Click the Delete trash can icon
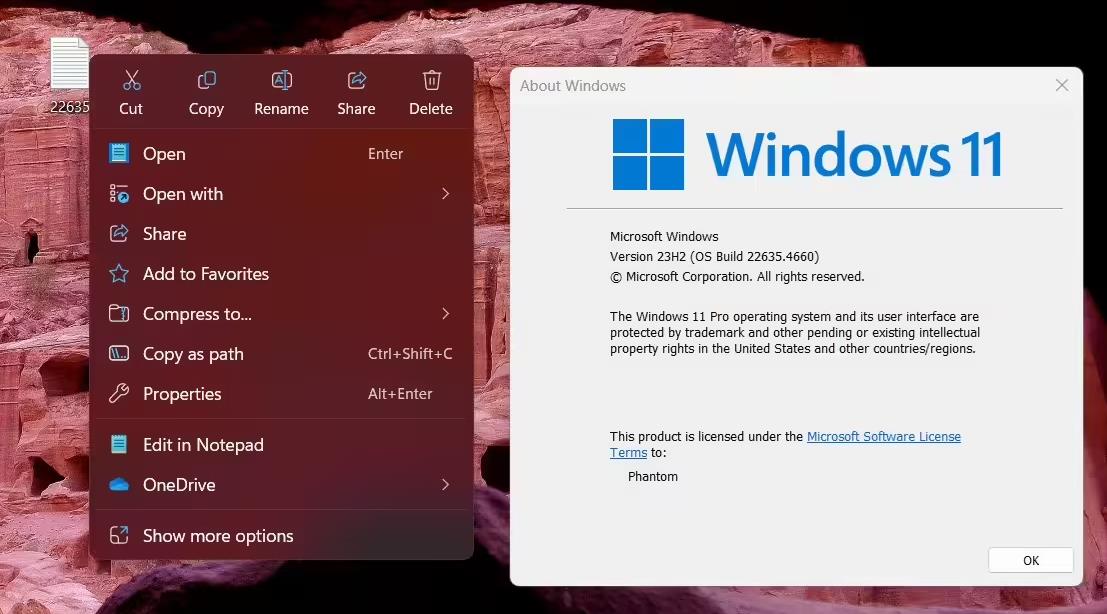 coord(431,80)
